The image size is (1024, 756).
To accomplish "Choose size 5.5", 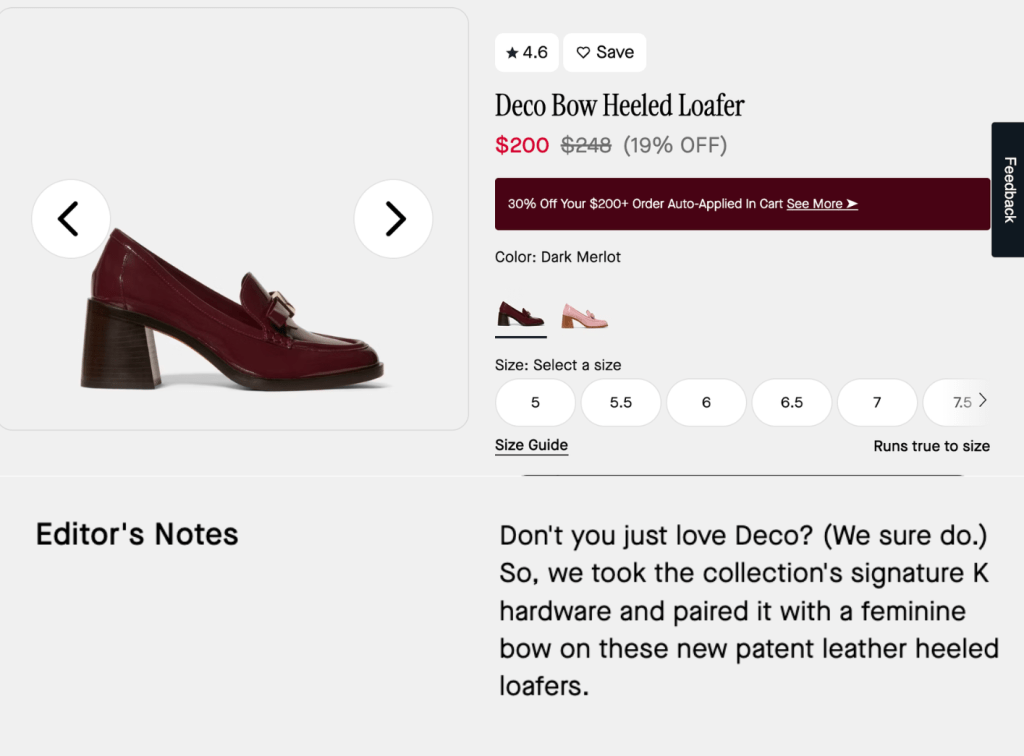I will click(x=621, y=402).
